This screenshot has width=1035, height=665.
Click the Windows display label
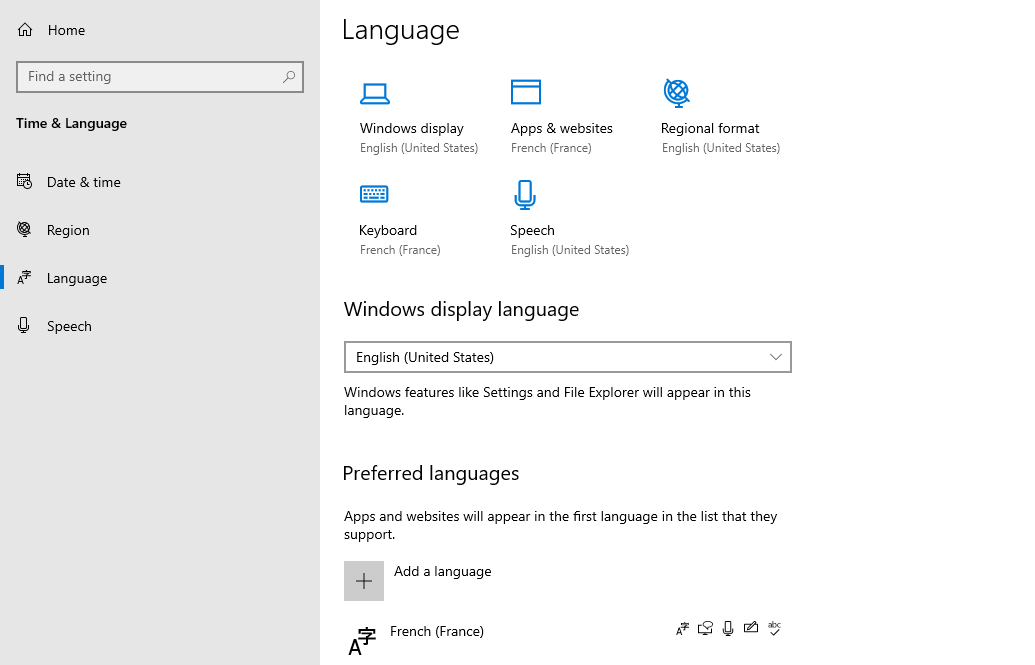411,128
